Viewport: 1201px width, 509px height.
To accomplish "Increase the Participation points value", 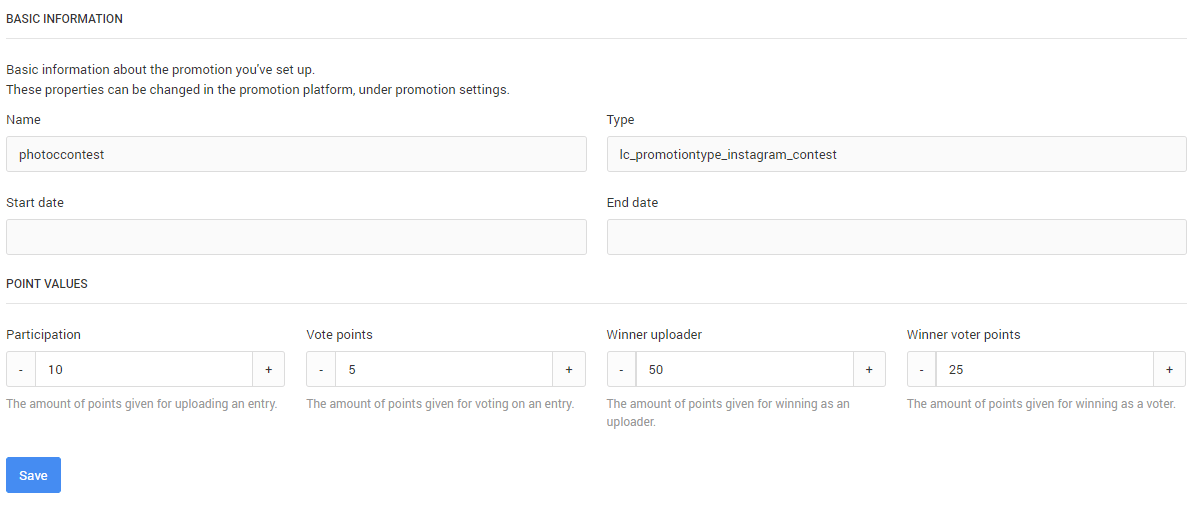I will point(268,369).
